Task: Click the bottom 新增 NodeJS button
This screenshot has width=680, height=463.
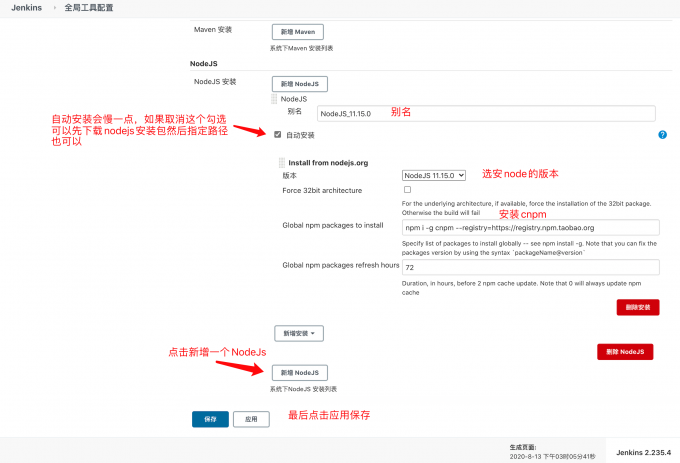Action: click(300, 373)
